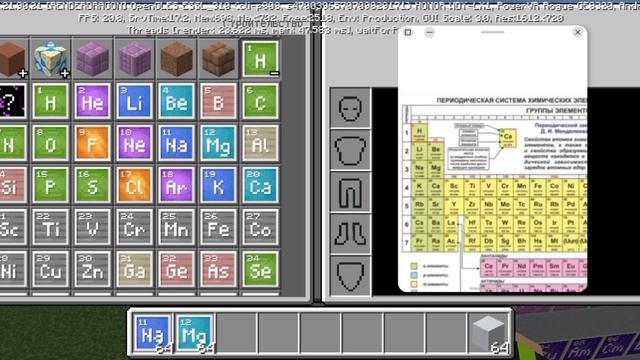Screen dimensions: 640x360
Task: Pick the brown granite-like block
Action: pos(176,59)
